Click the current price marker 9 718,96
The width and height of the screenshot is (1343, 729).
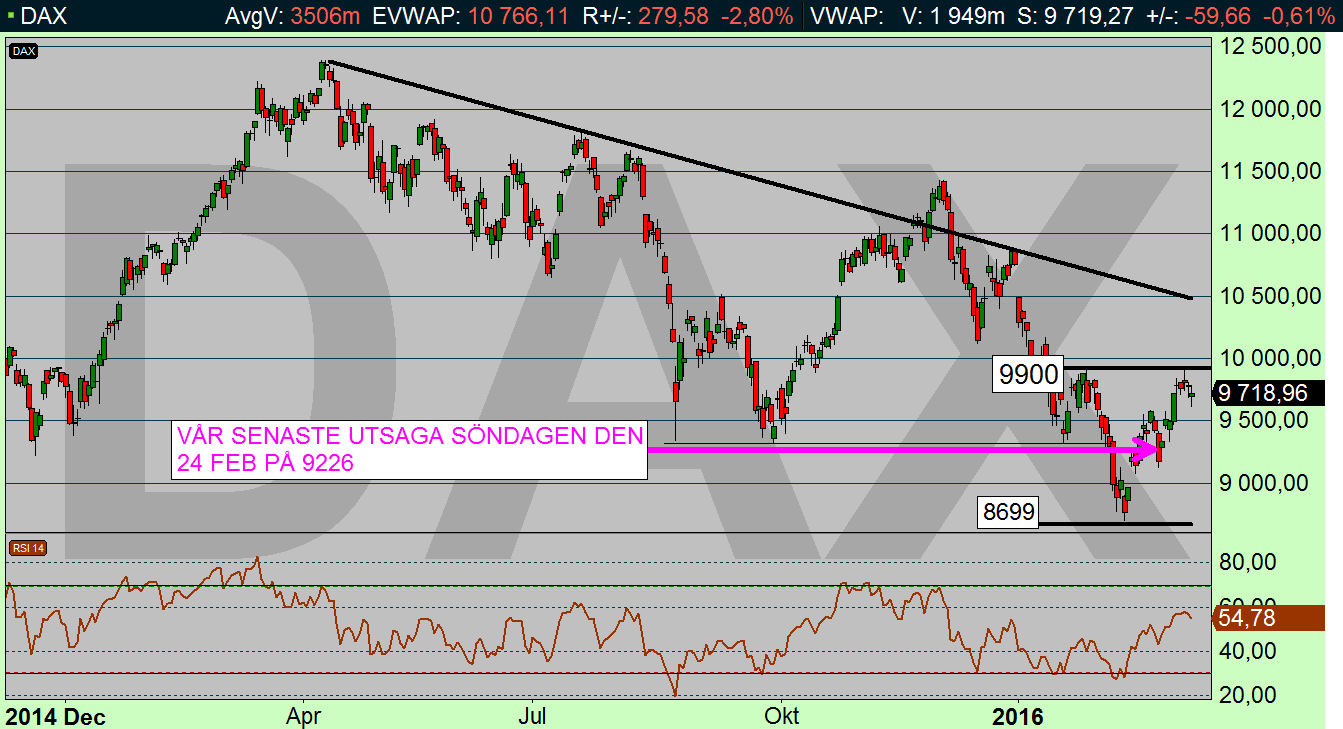[1267, 393]
